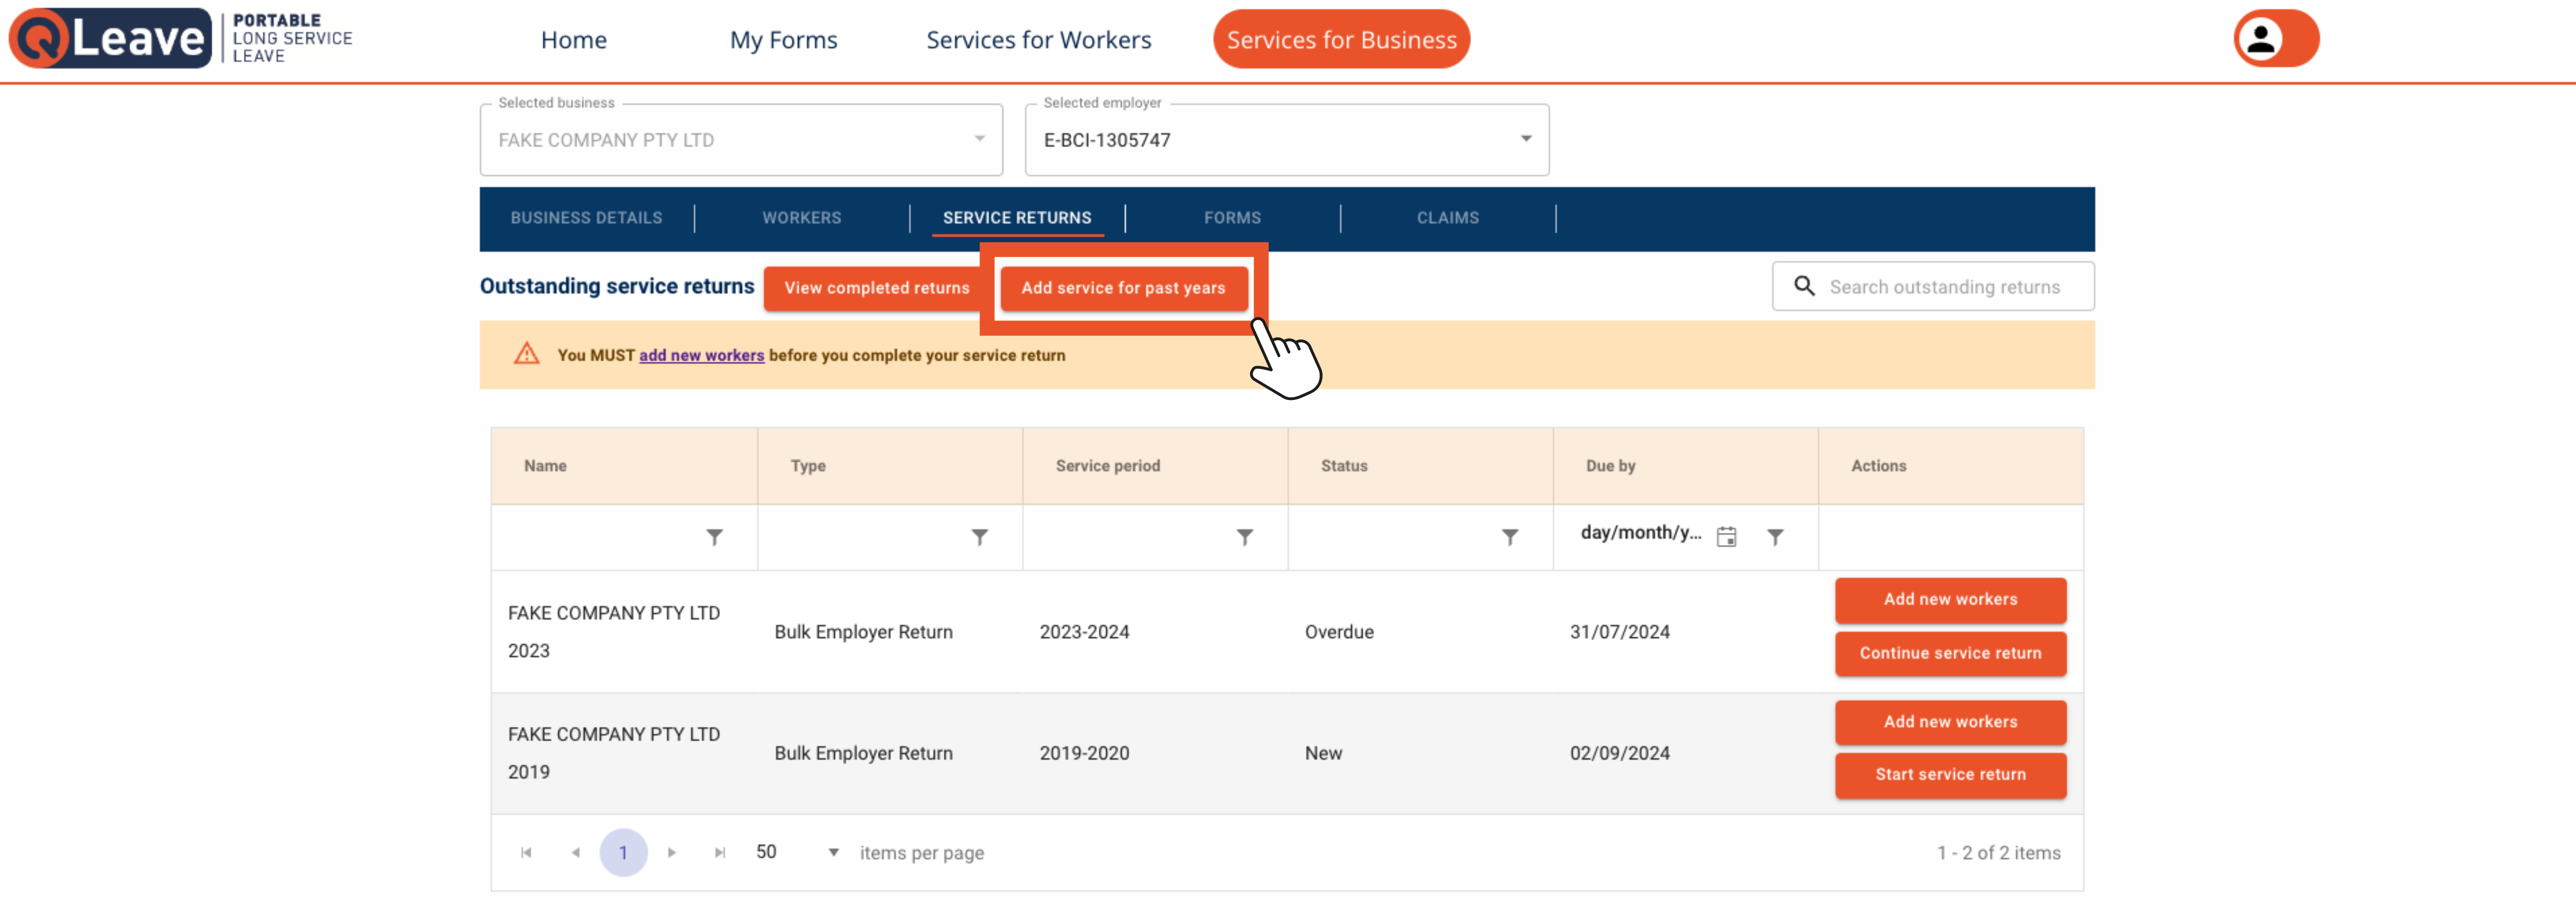Open Service period column filter icon

1244,537
